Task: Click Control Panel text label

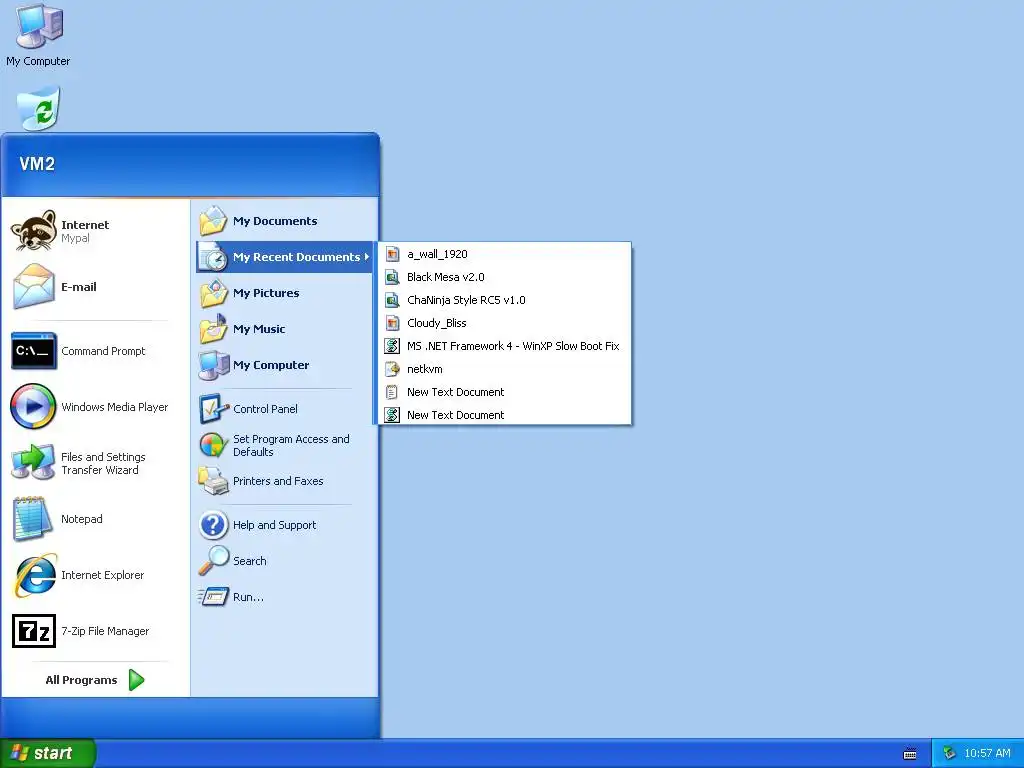Action: [x=265, y=409]
